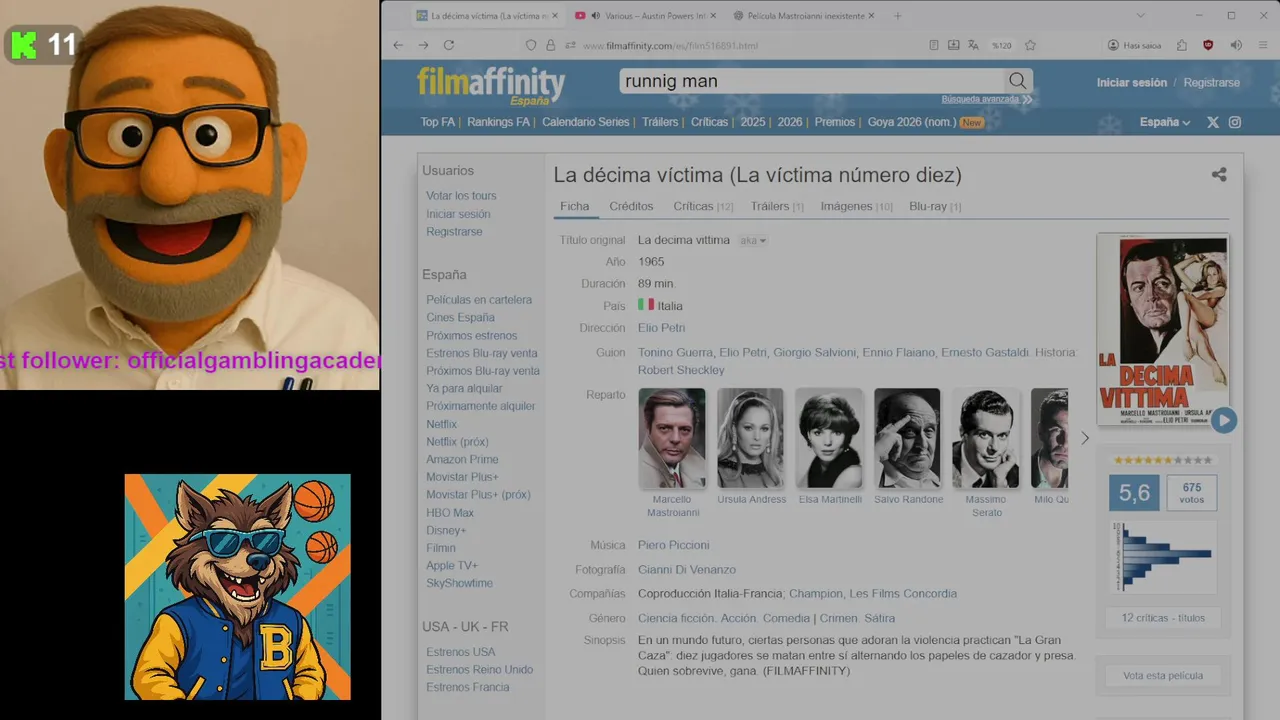
Task: Open Top FA in the nav bar
Action: click(x=437, y=122)
